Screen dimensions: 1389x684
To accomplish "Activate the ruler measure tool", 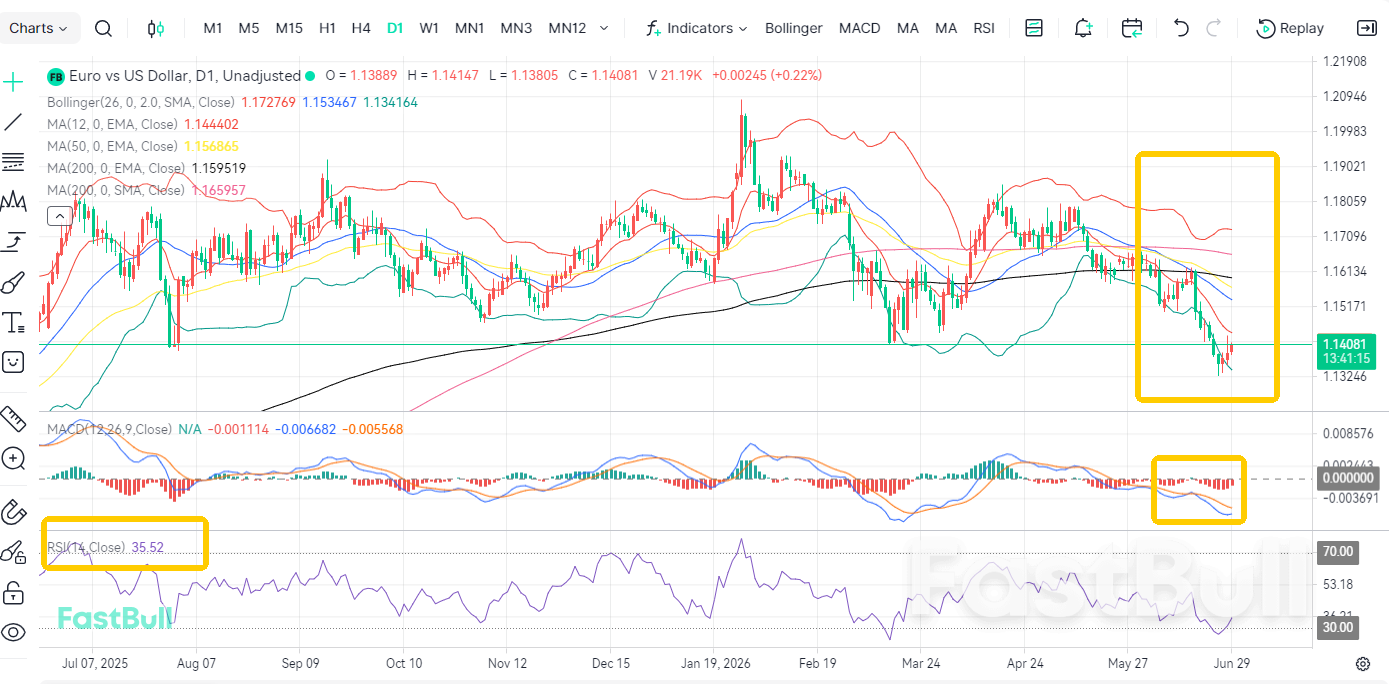I will point(13,418).
